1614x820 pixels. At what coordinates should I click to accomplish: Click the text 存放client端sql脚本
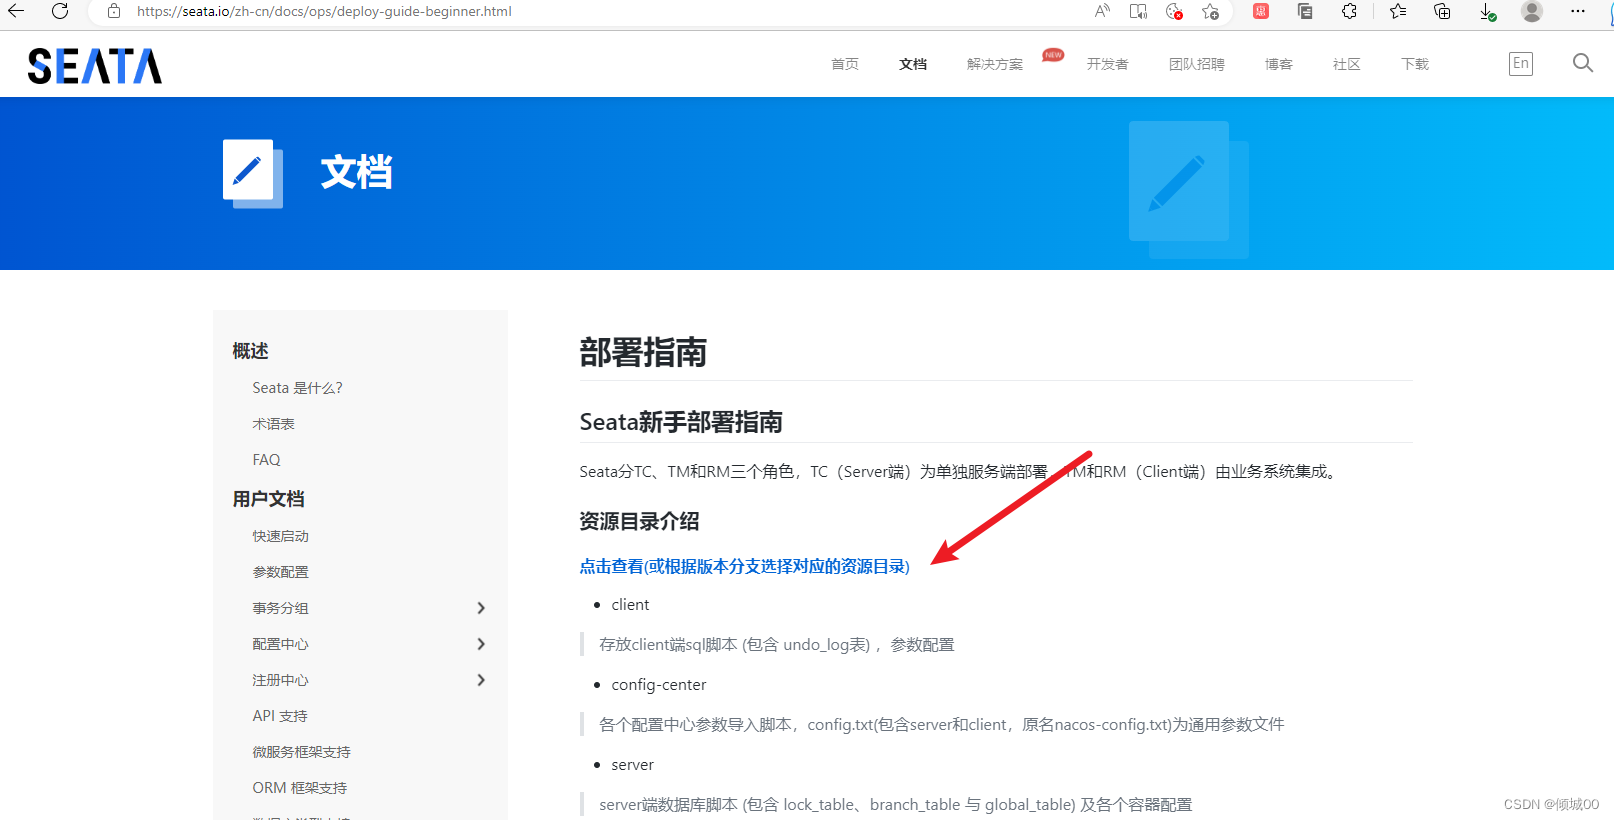coord(668,645)
